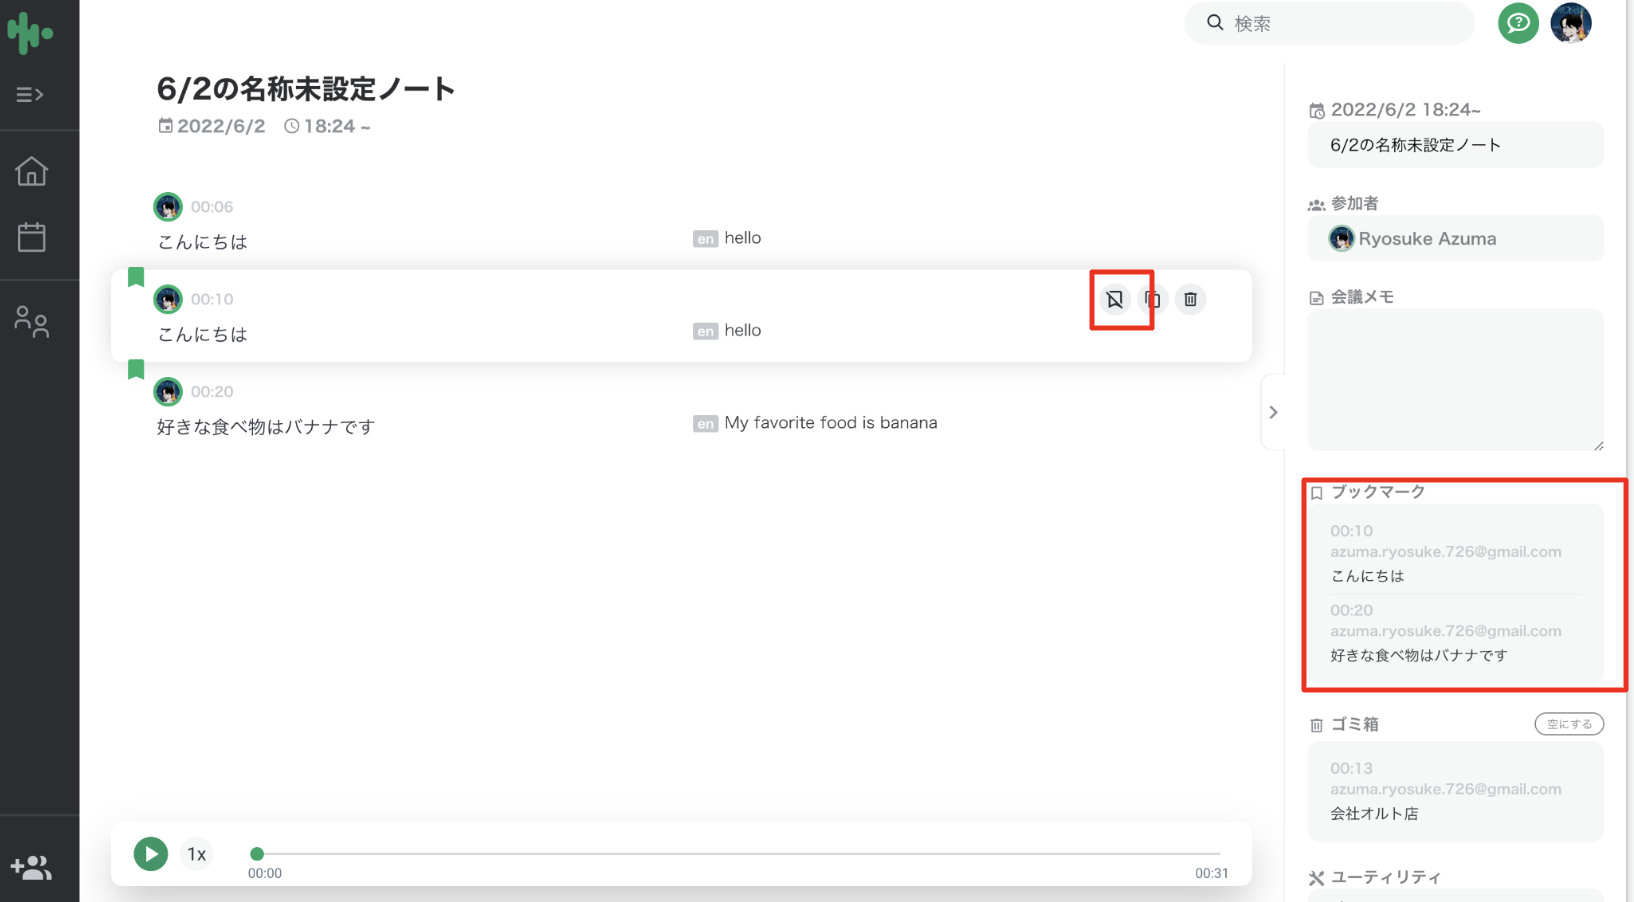This screenshot has height=902, width=1634.
Task: Select the こんにちは text at 00:06
Action: click(x=202, y=242)
